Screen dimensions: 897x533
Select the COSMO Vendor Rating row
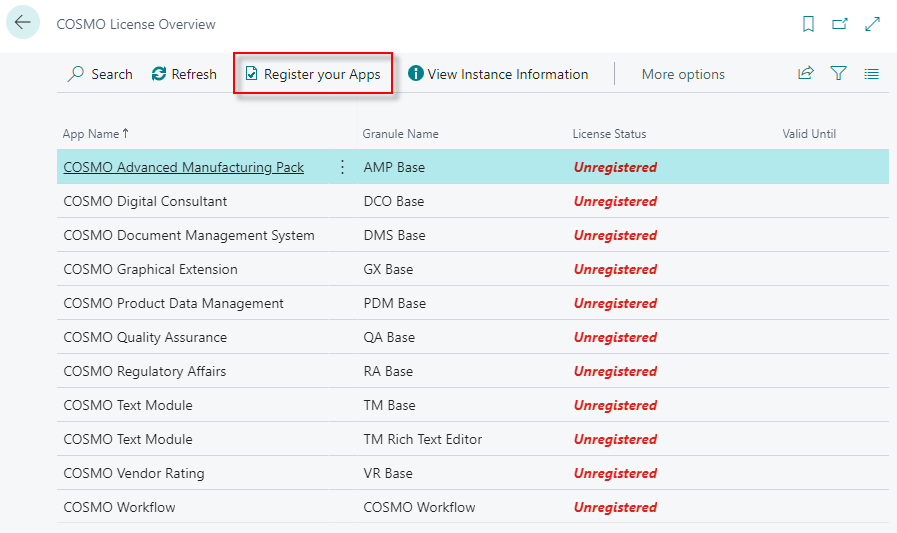[x=133, y=473]
